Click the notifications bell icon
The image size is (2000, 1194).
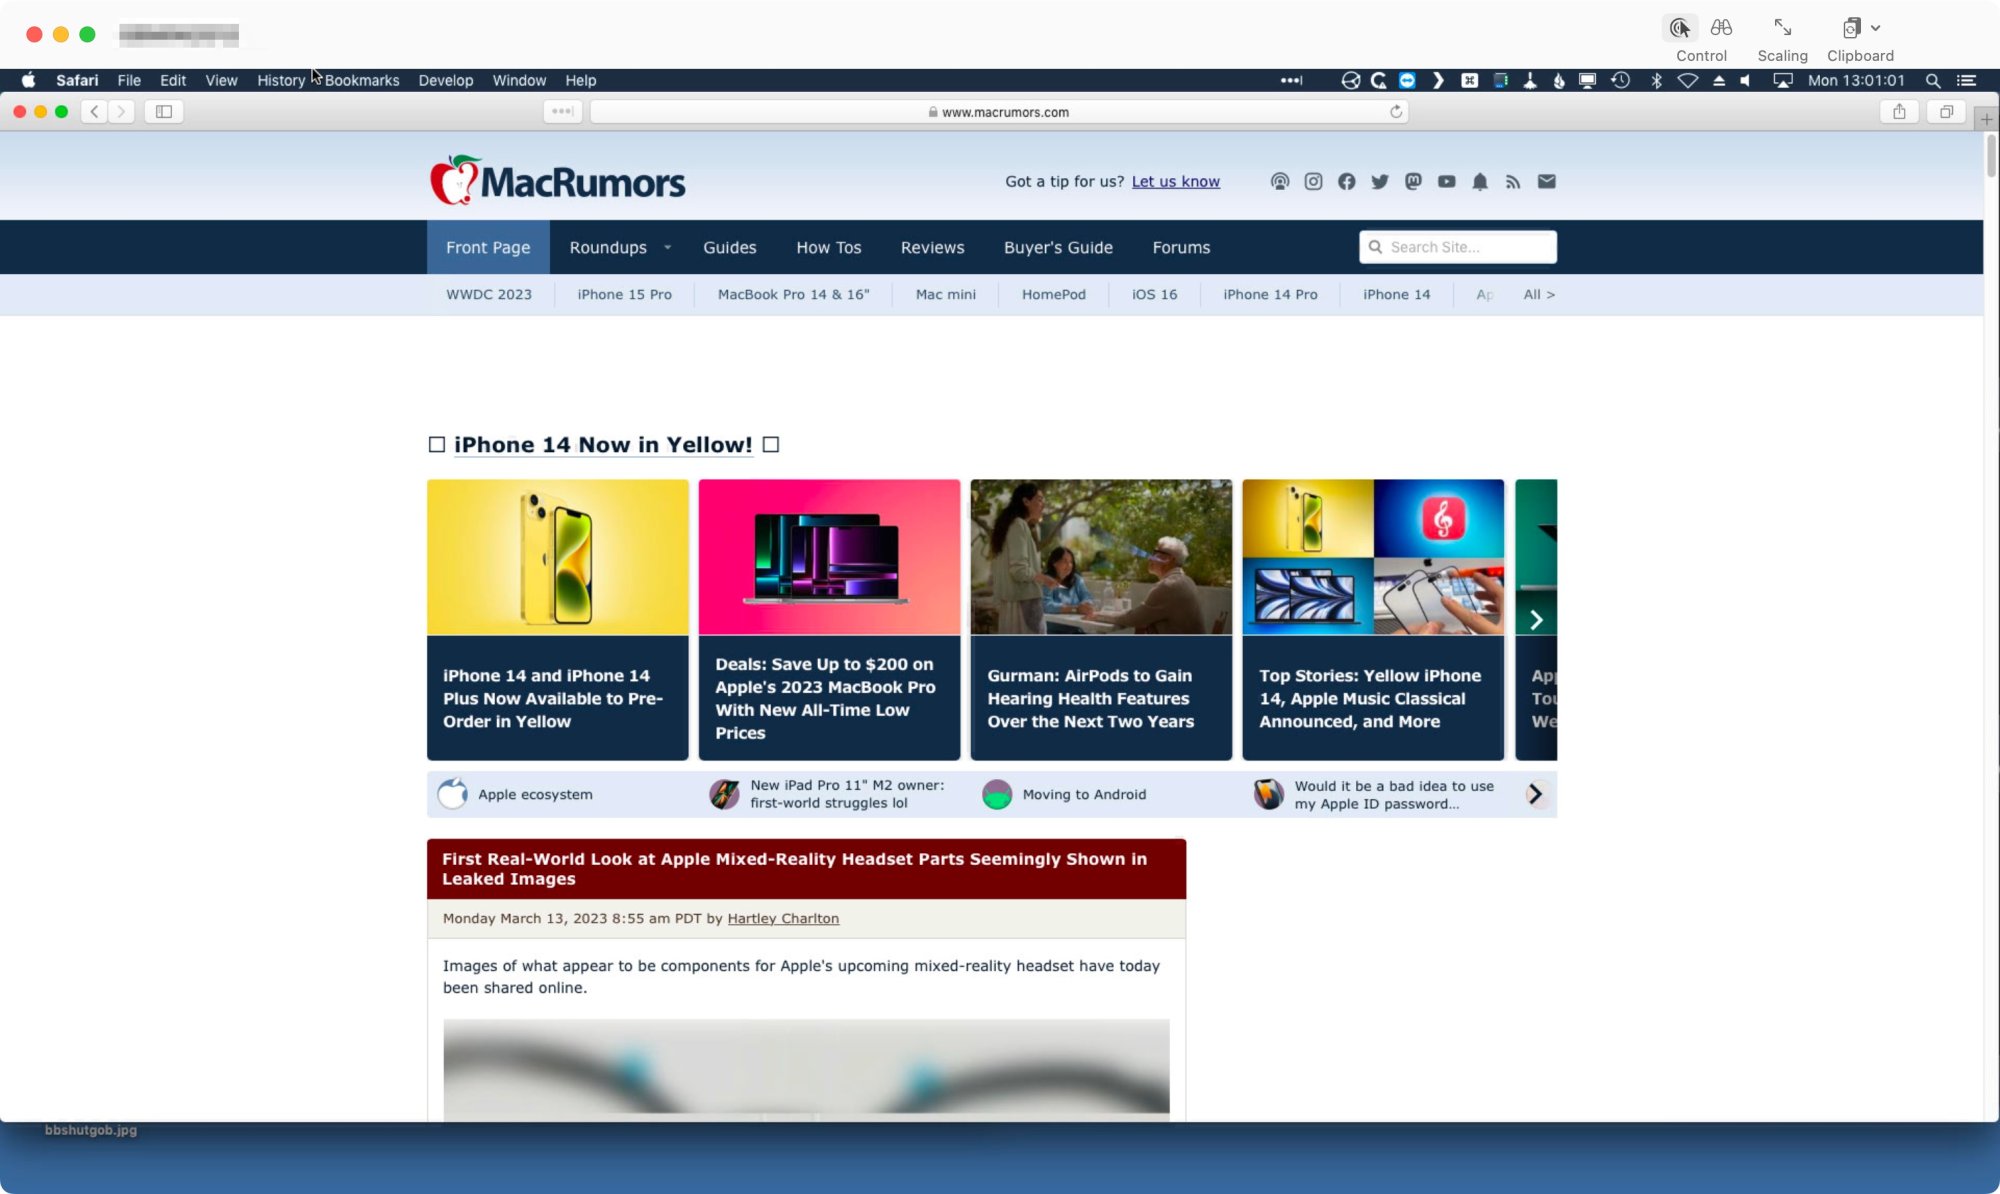tap(1480, 181)
